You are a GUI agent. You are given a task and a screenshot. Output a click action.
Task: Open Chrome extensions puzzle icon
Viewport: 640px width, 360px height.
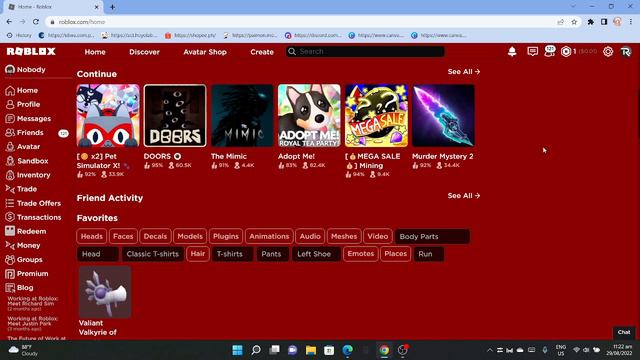(591, 22)
